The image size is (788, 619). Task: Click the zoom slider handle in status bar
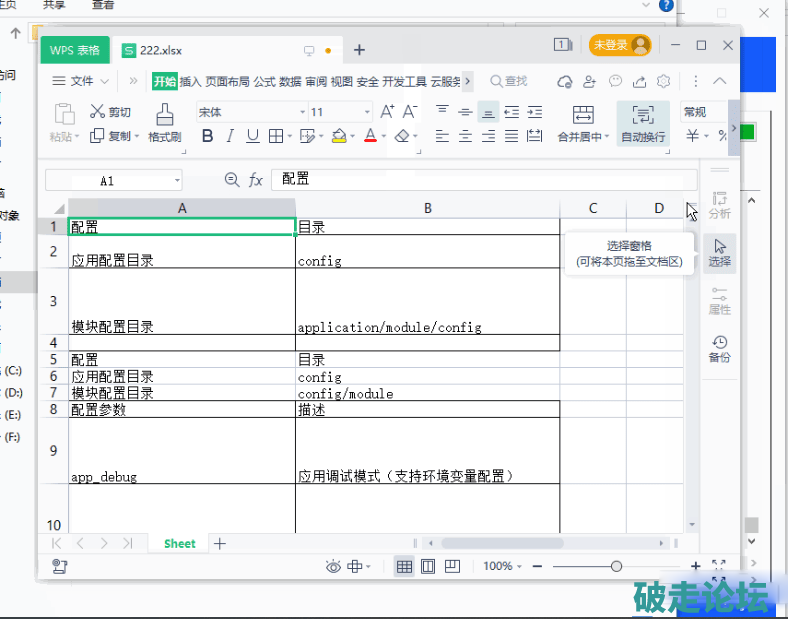coord(616,566)
